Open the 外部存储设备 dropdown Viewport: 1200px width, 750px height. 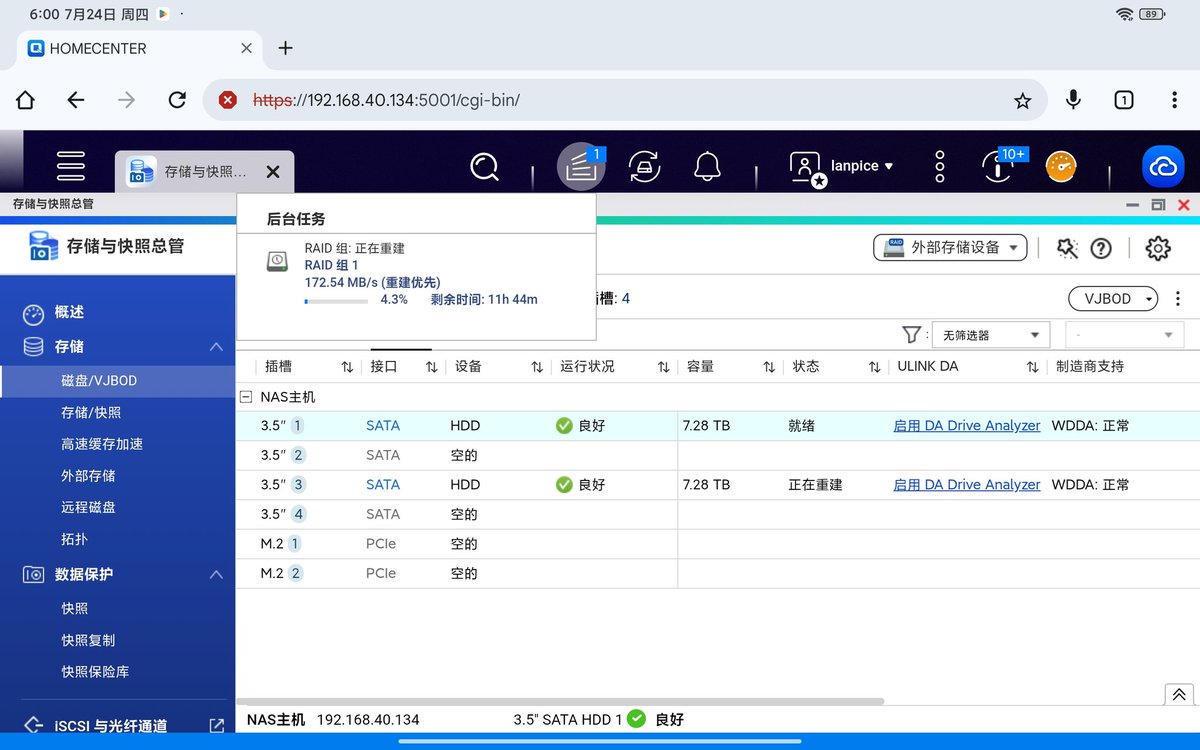[x=949, y=248]
